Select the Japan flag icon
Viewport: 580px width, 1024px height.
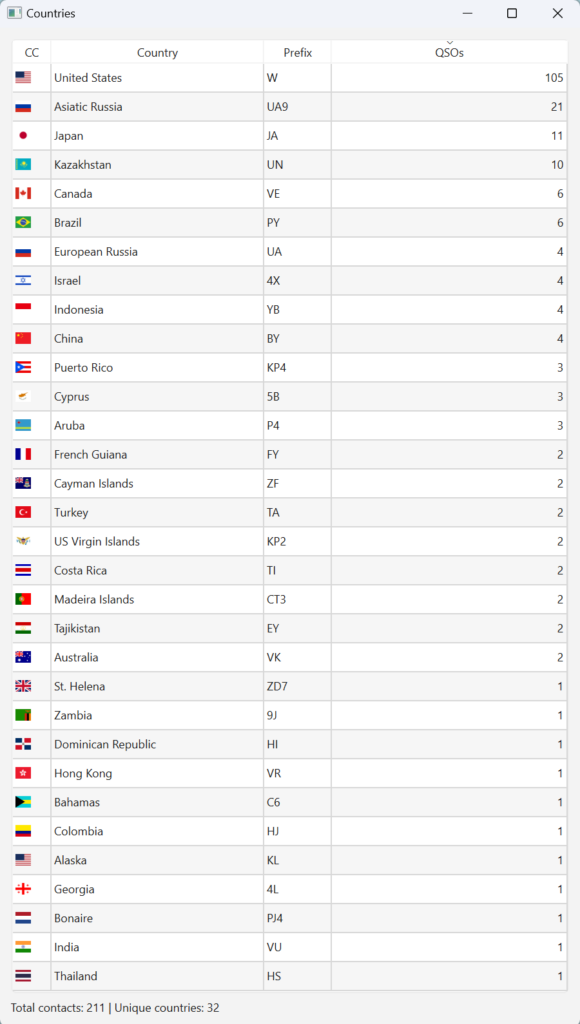coord(23,136)
